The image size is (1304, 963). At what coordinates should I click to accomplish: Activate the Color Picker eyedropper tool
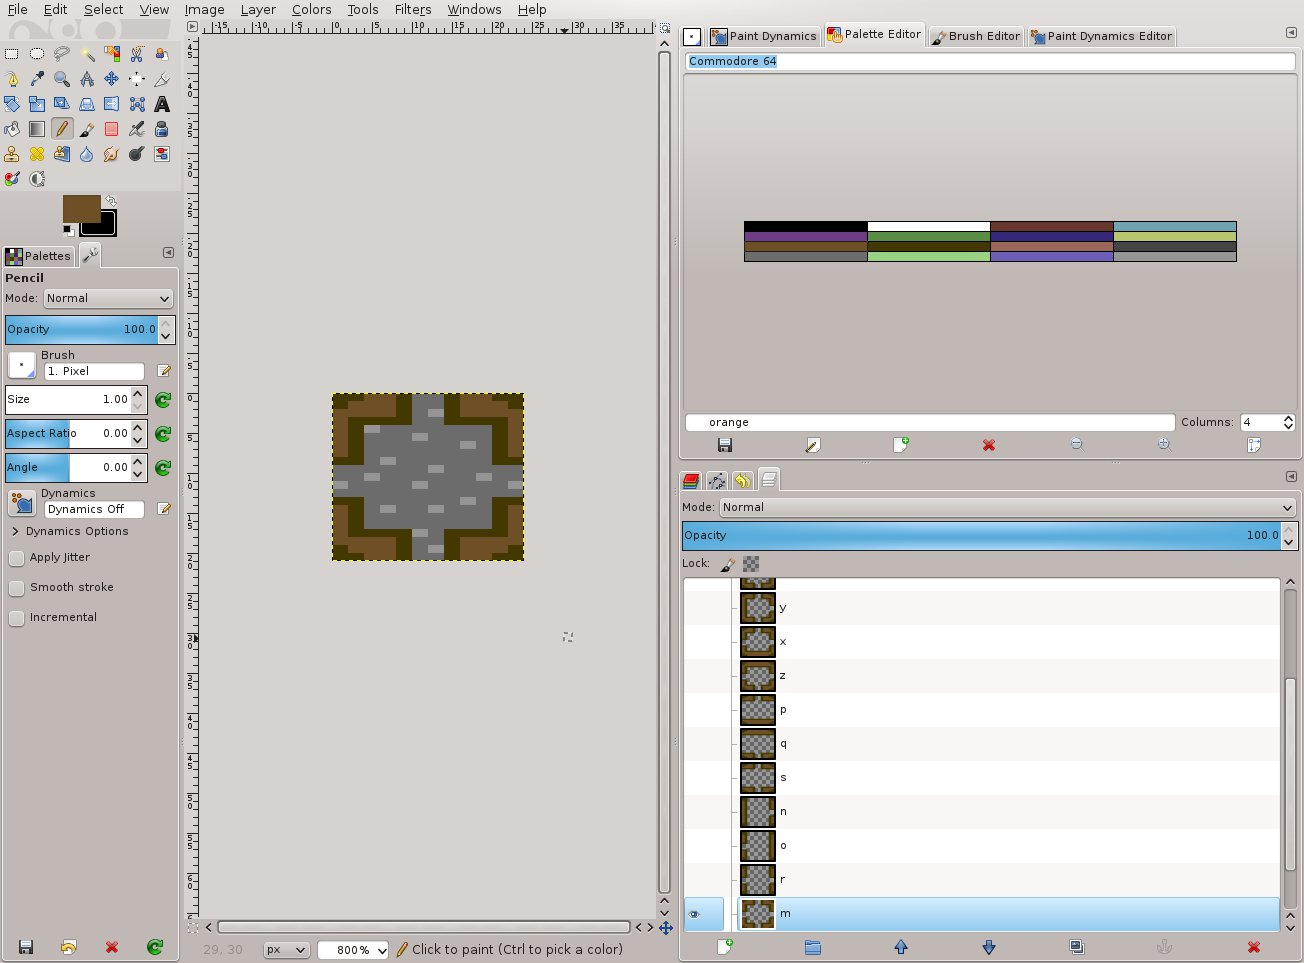[37, 79]
